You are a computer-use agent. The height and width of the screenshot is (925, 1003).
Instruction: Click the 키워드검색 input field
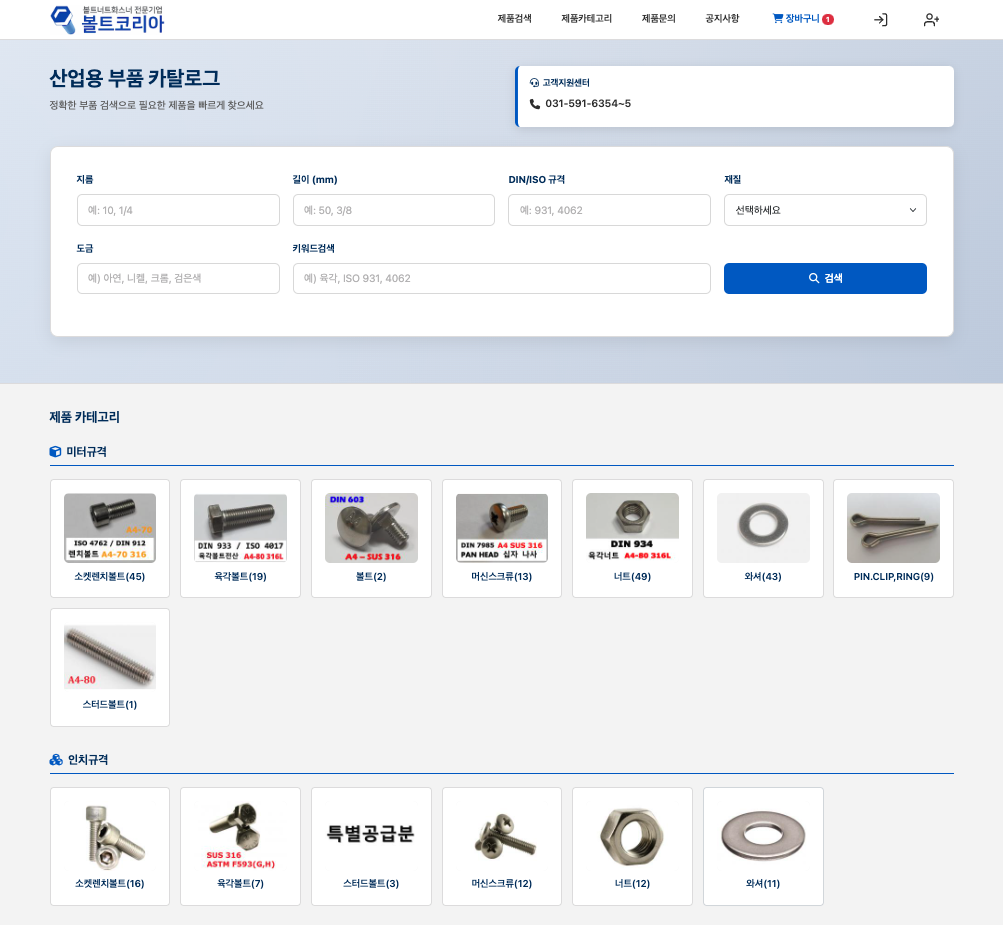502,278
